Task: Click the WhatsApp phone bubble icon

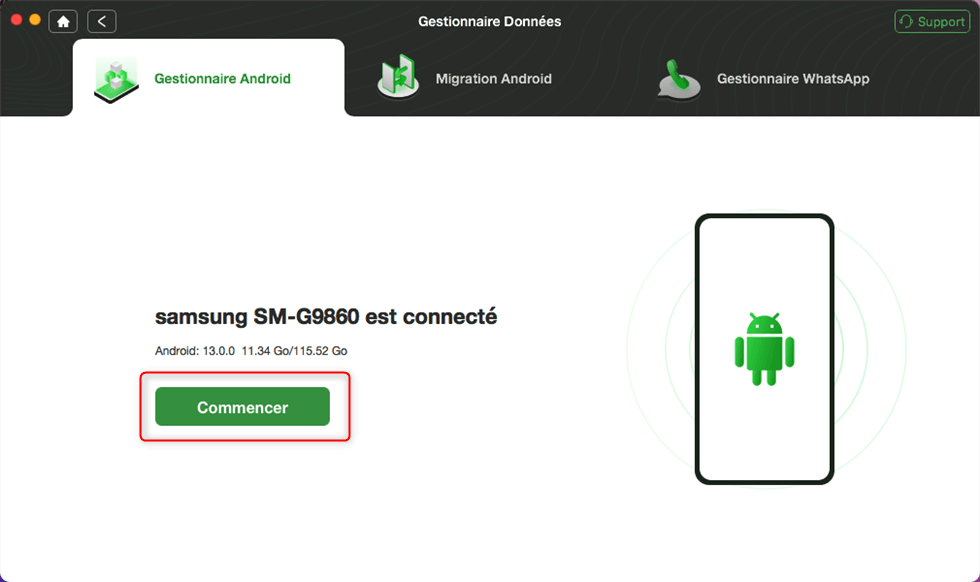Action: [679, 80]
